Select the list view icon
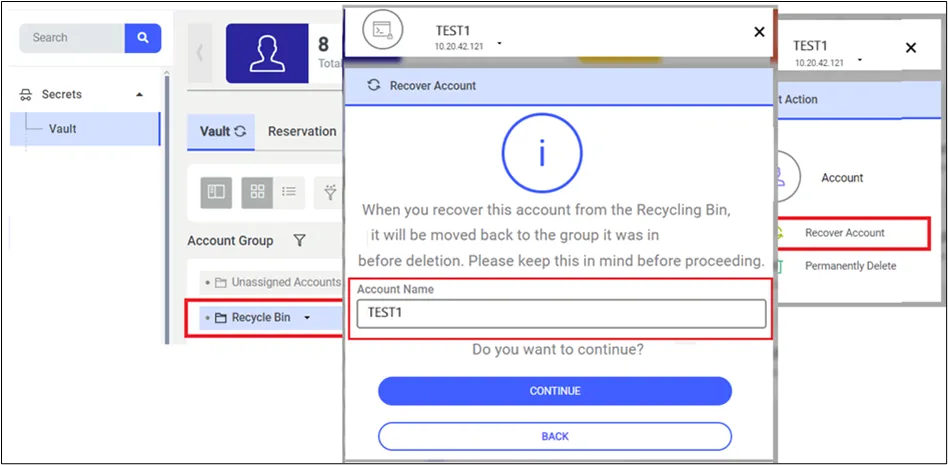Viewport: 948px width, 465px height. (x=289, y=192)
